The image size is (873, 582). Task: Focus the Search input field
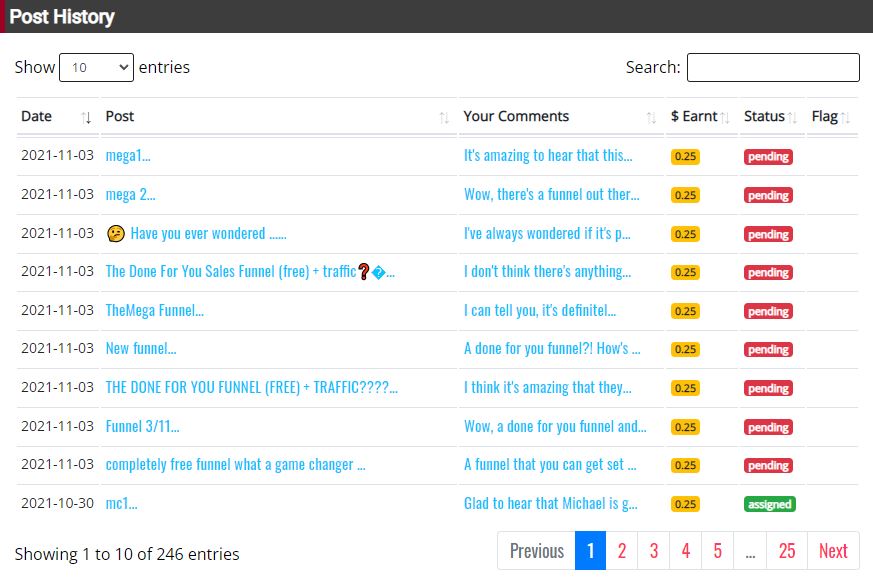773,67
